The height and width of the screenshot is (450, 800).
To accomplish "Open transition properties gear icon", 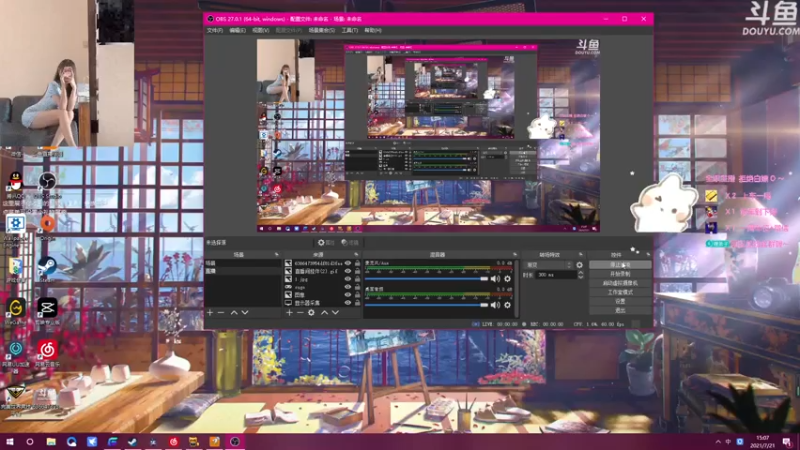I will click(579, 265).
